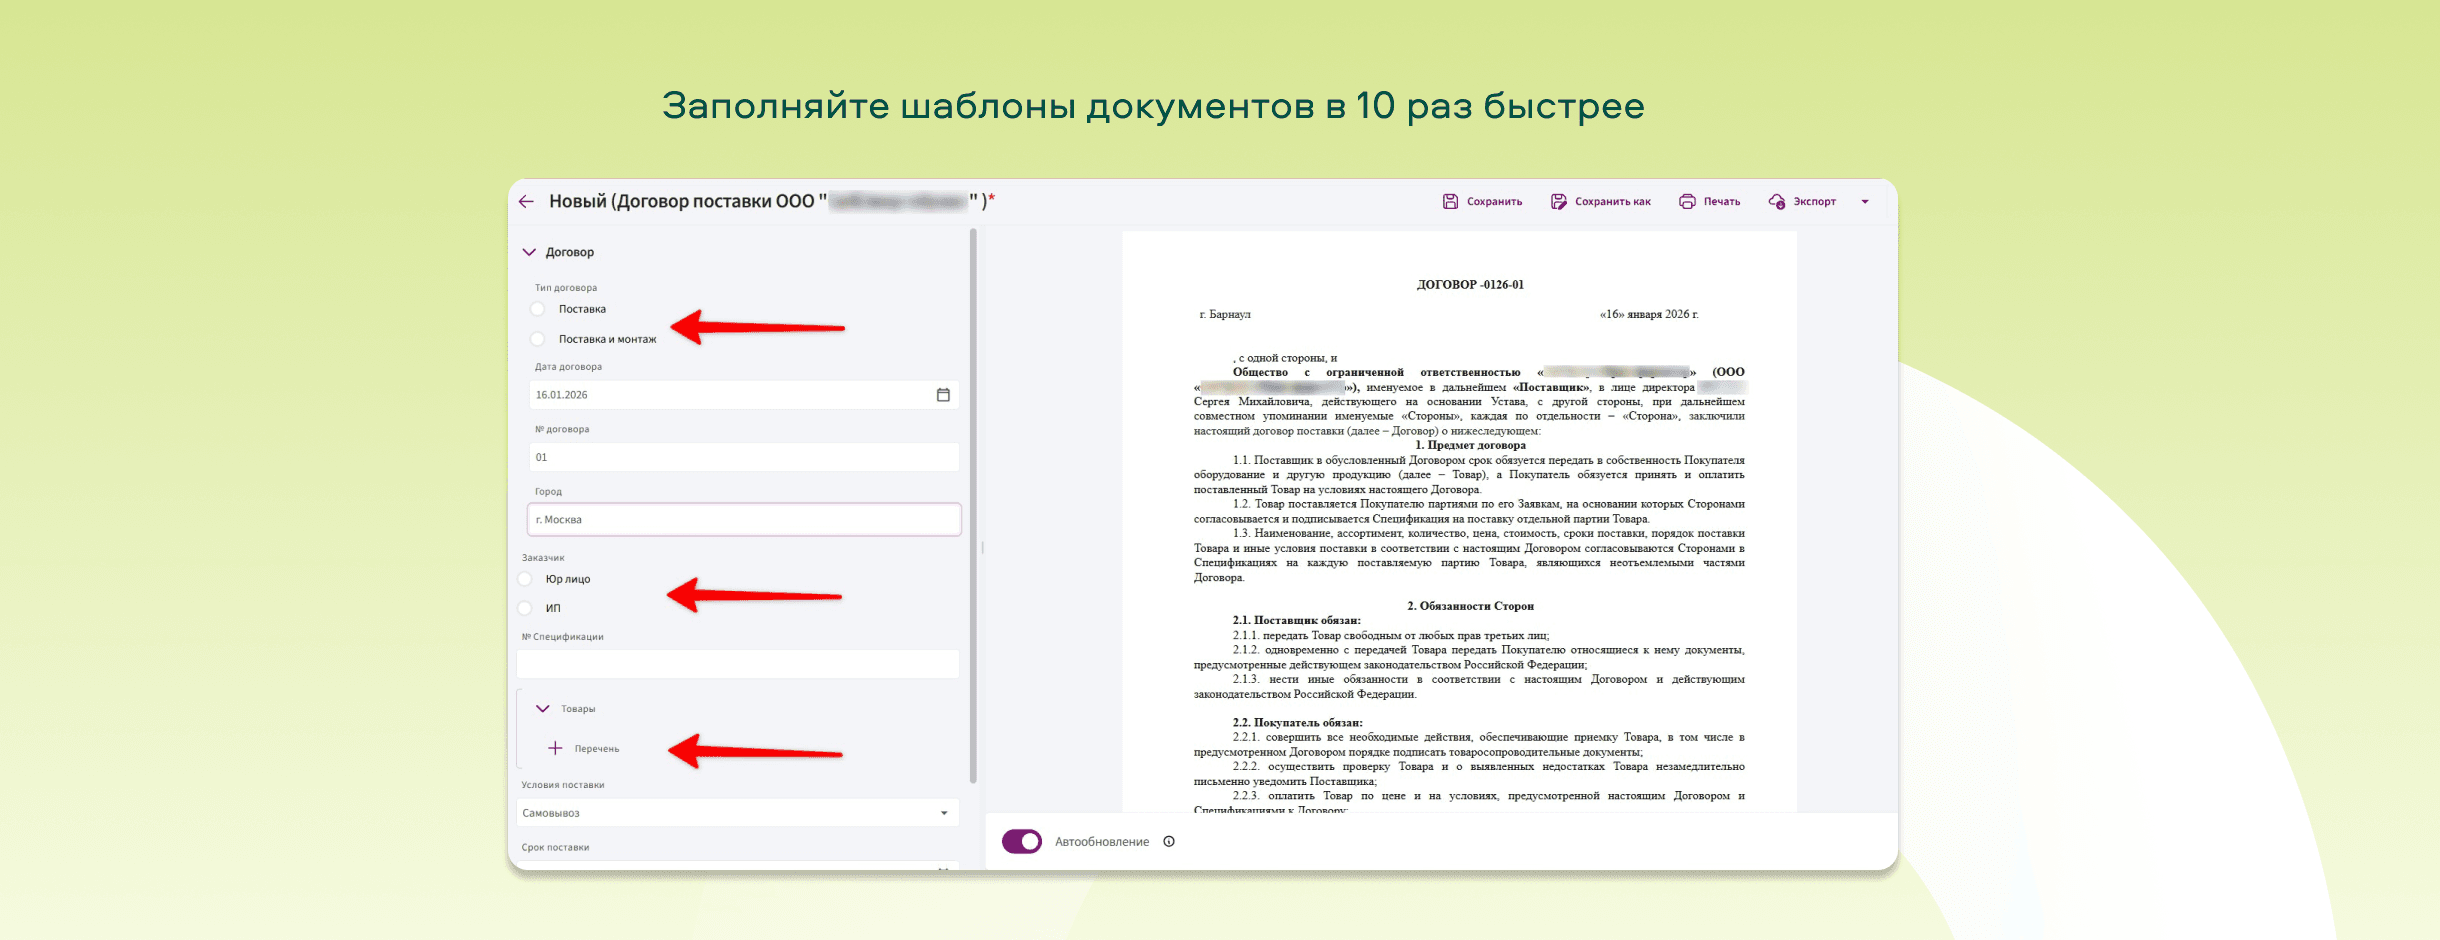Click the date «16» января 2026 г. in the document

pyautogui.click(x=1649, y=314)
